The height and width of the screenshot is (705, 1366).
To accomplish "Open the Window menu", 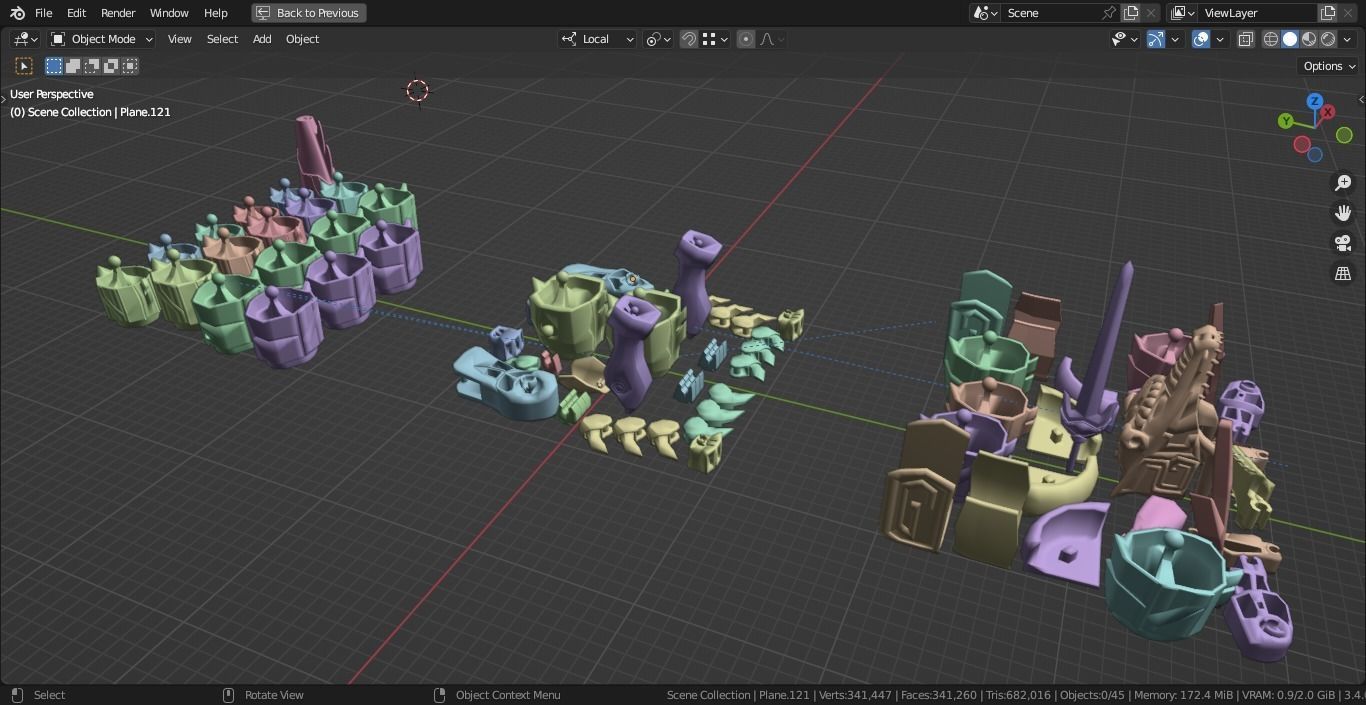I will [x=169, y=13].
